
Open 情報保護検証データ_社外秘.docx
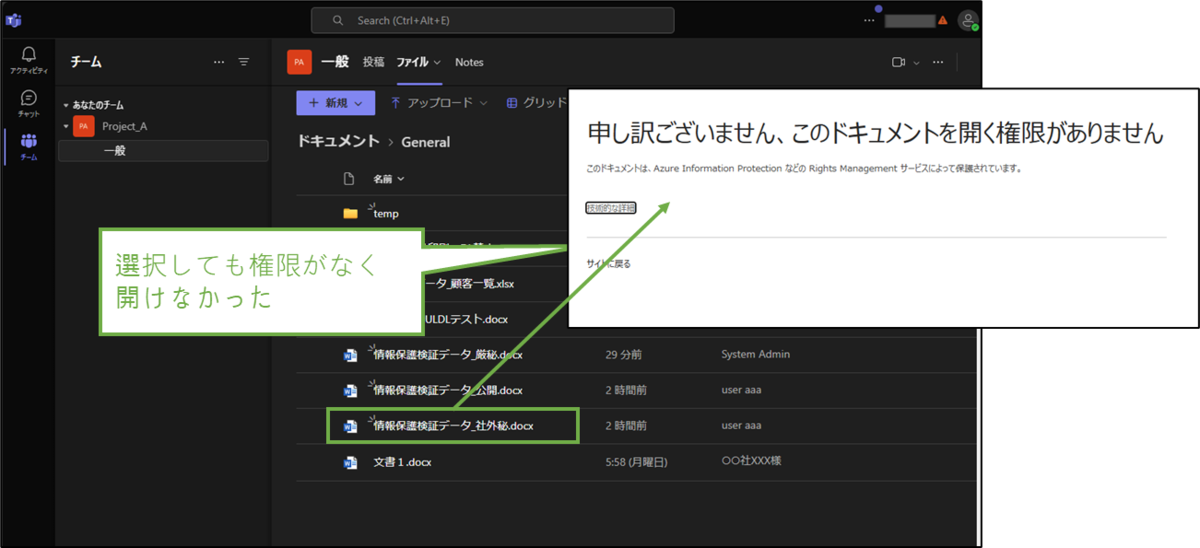[x=453, y=426]
